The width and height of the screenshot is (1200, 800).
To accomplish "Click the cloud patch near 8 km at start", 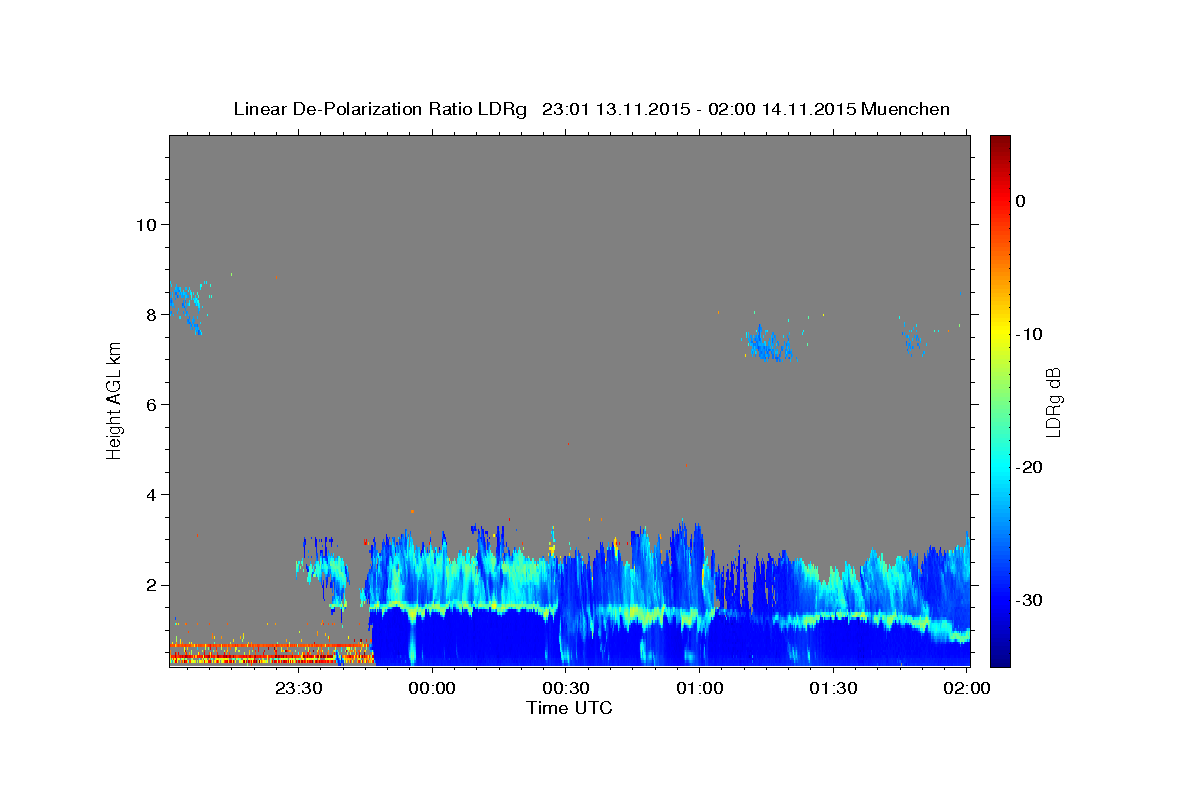I will tap(189, 307).
